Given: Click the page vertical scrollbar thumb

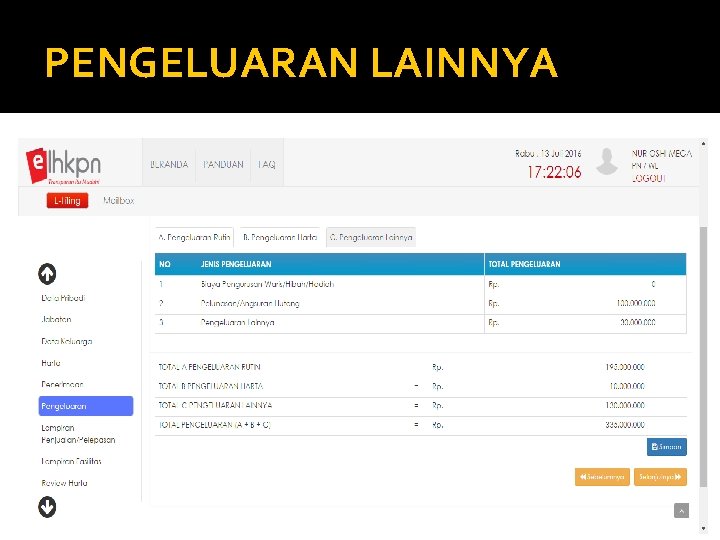Looking at the screenshot, I should coord(703,357).
